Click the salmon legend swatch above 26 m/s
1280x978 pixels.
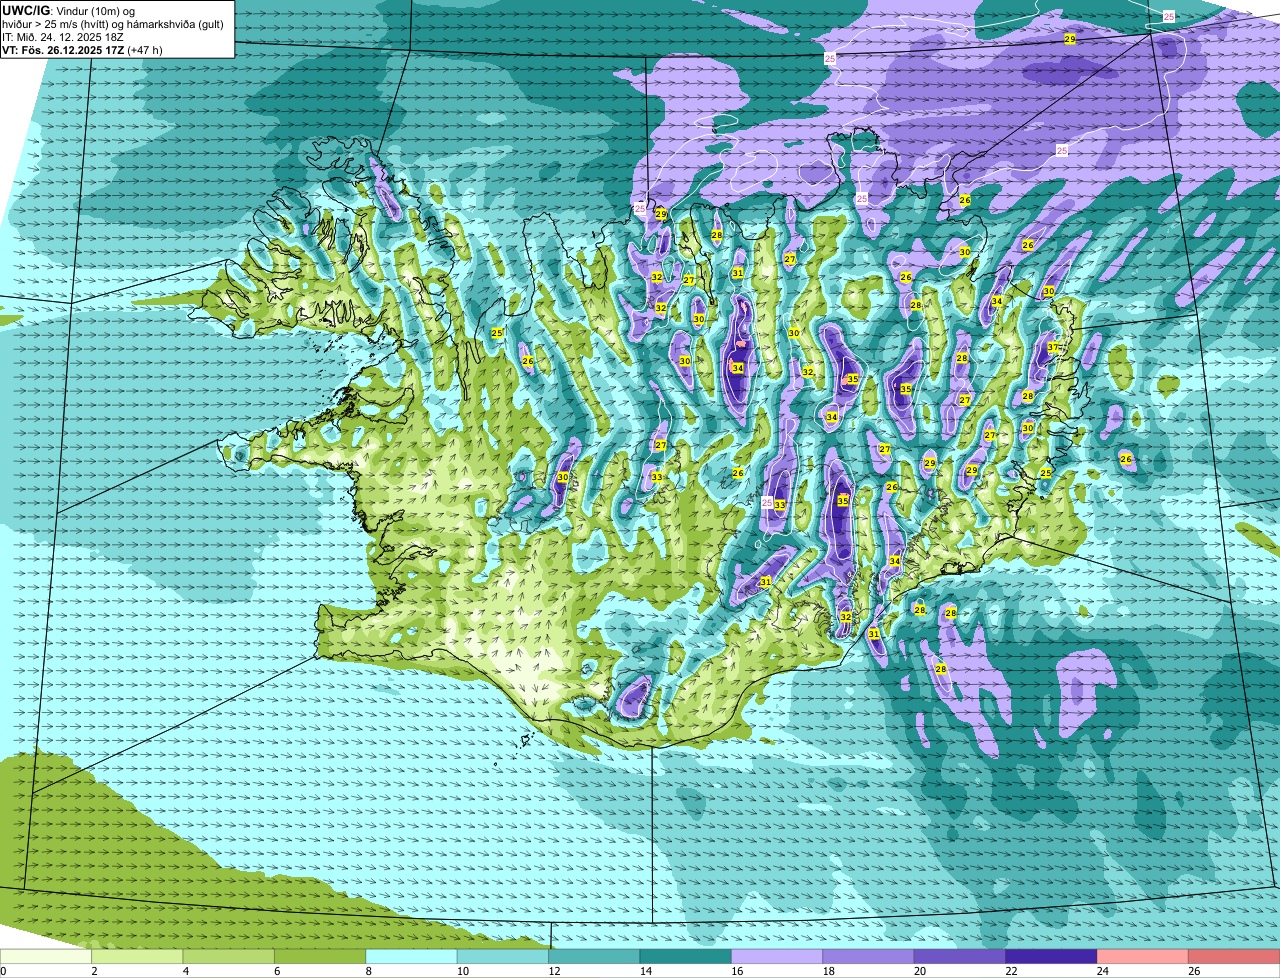[x=1234, y=957]
